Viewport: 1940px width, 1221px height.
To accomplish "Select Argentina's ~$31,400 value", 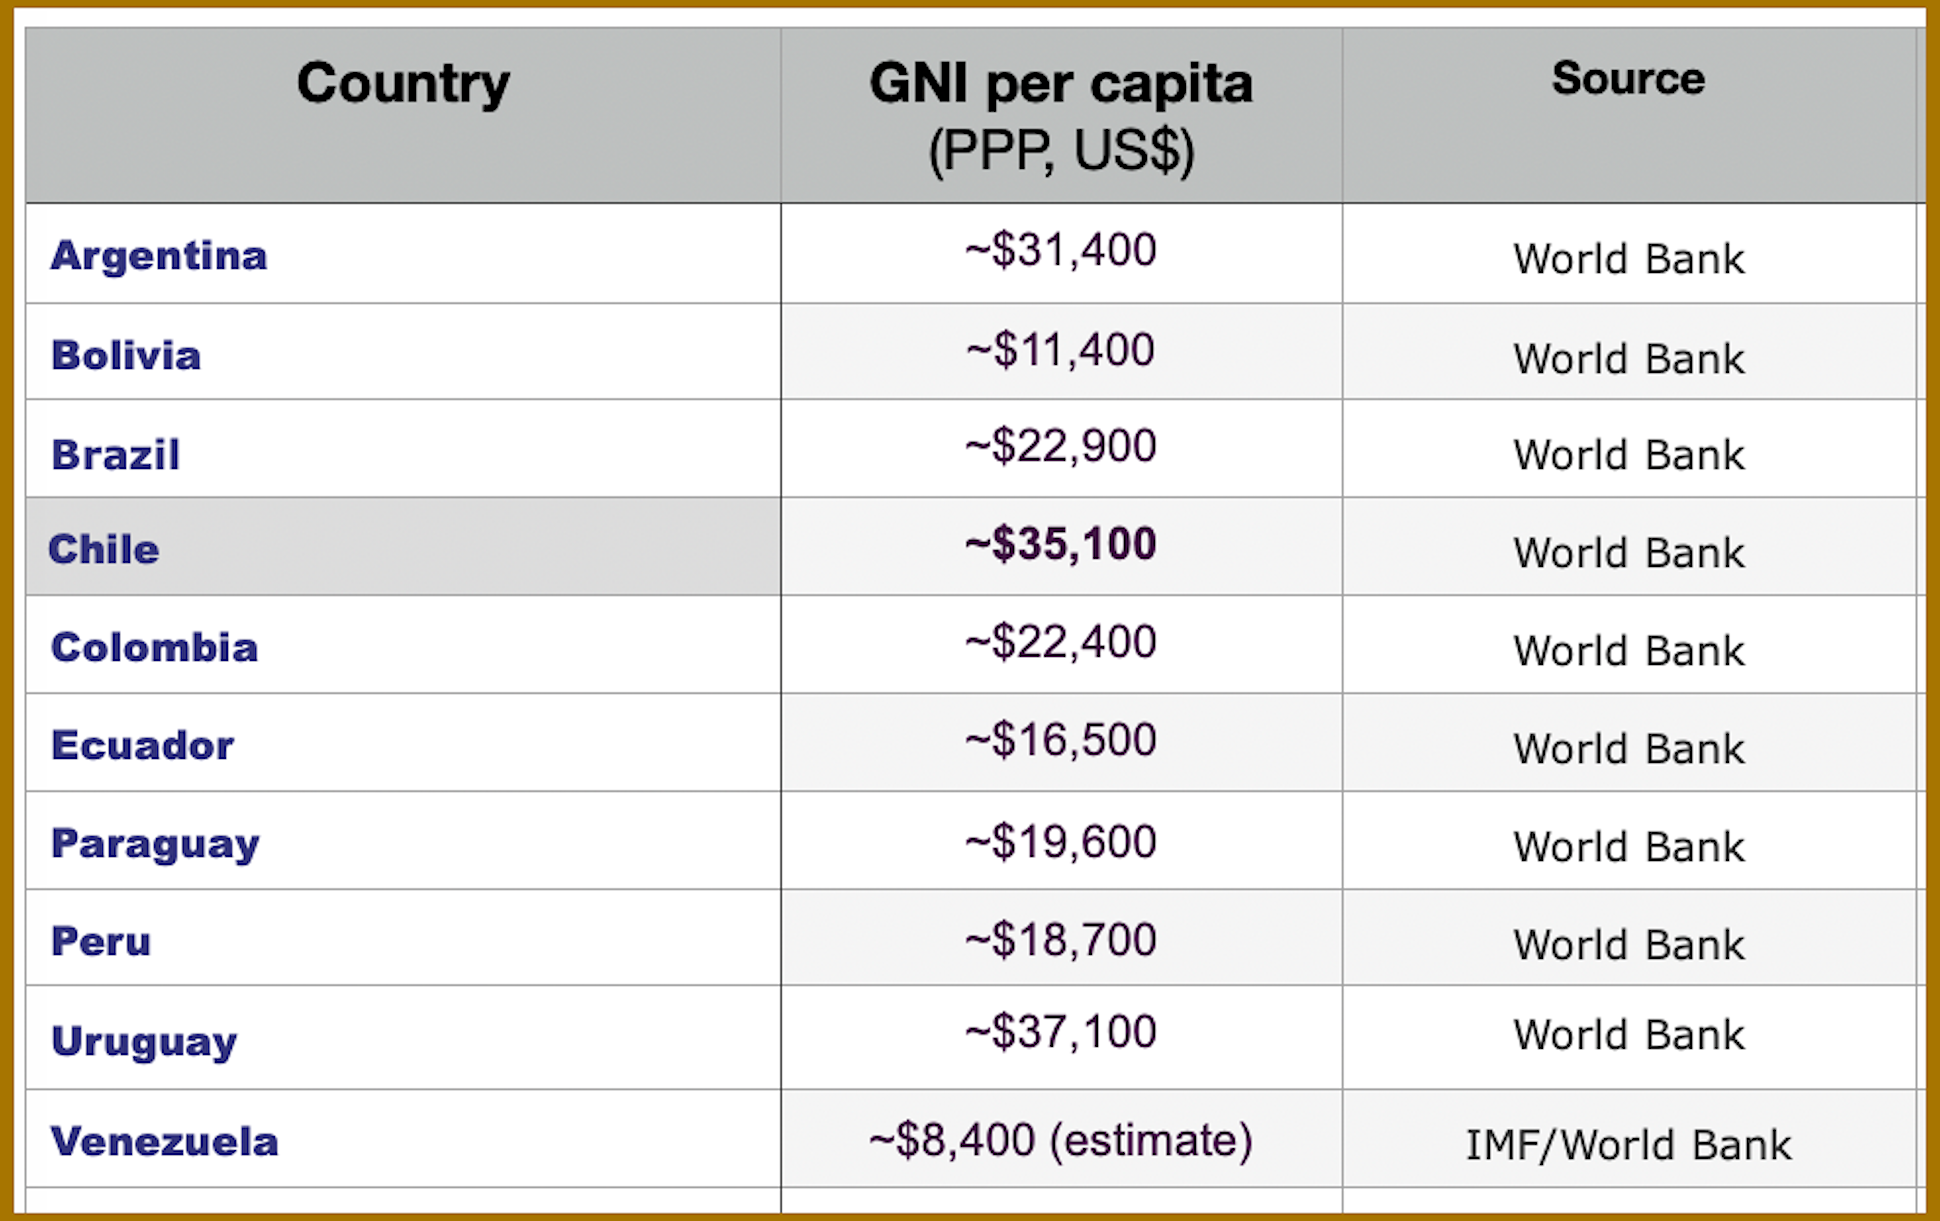I will tap(1061, 250).
